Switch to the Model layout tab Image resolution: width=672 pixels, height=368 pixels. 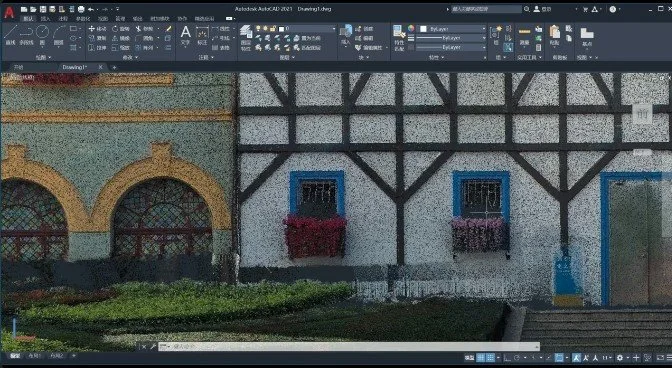15,356
